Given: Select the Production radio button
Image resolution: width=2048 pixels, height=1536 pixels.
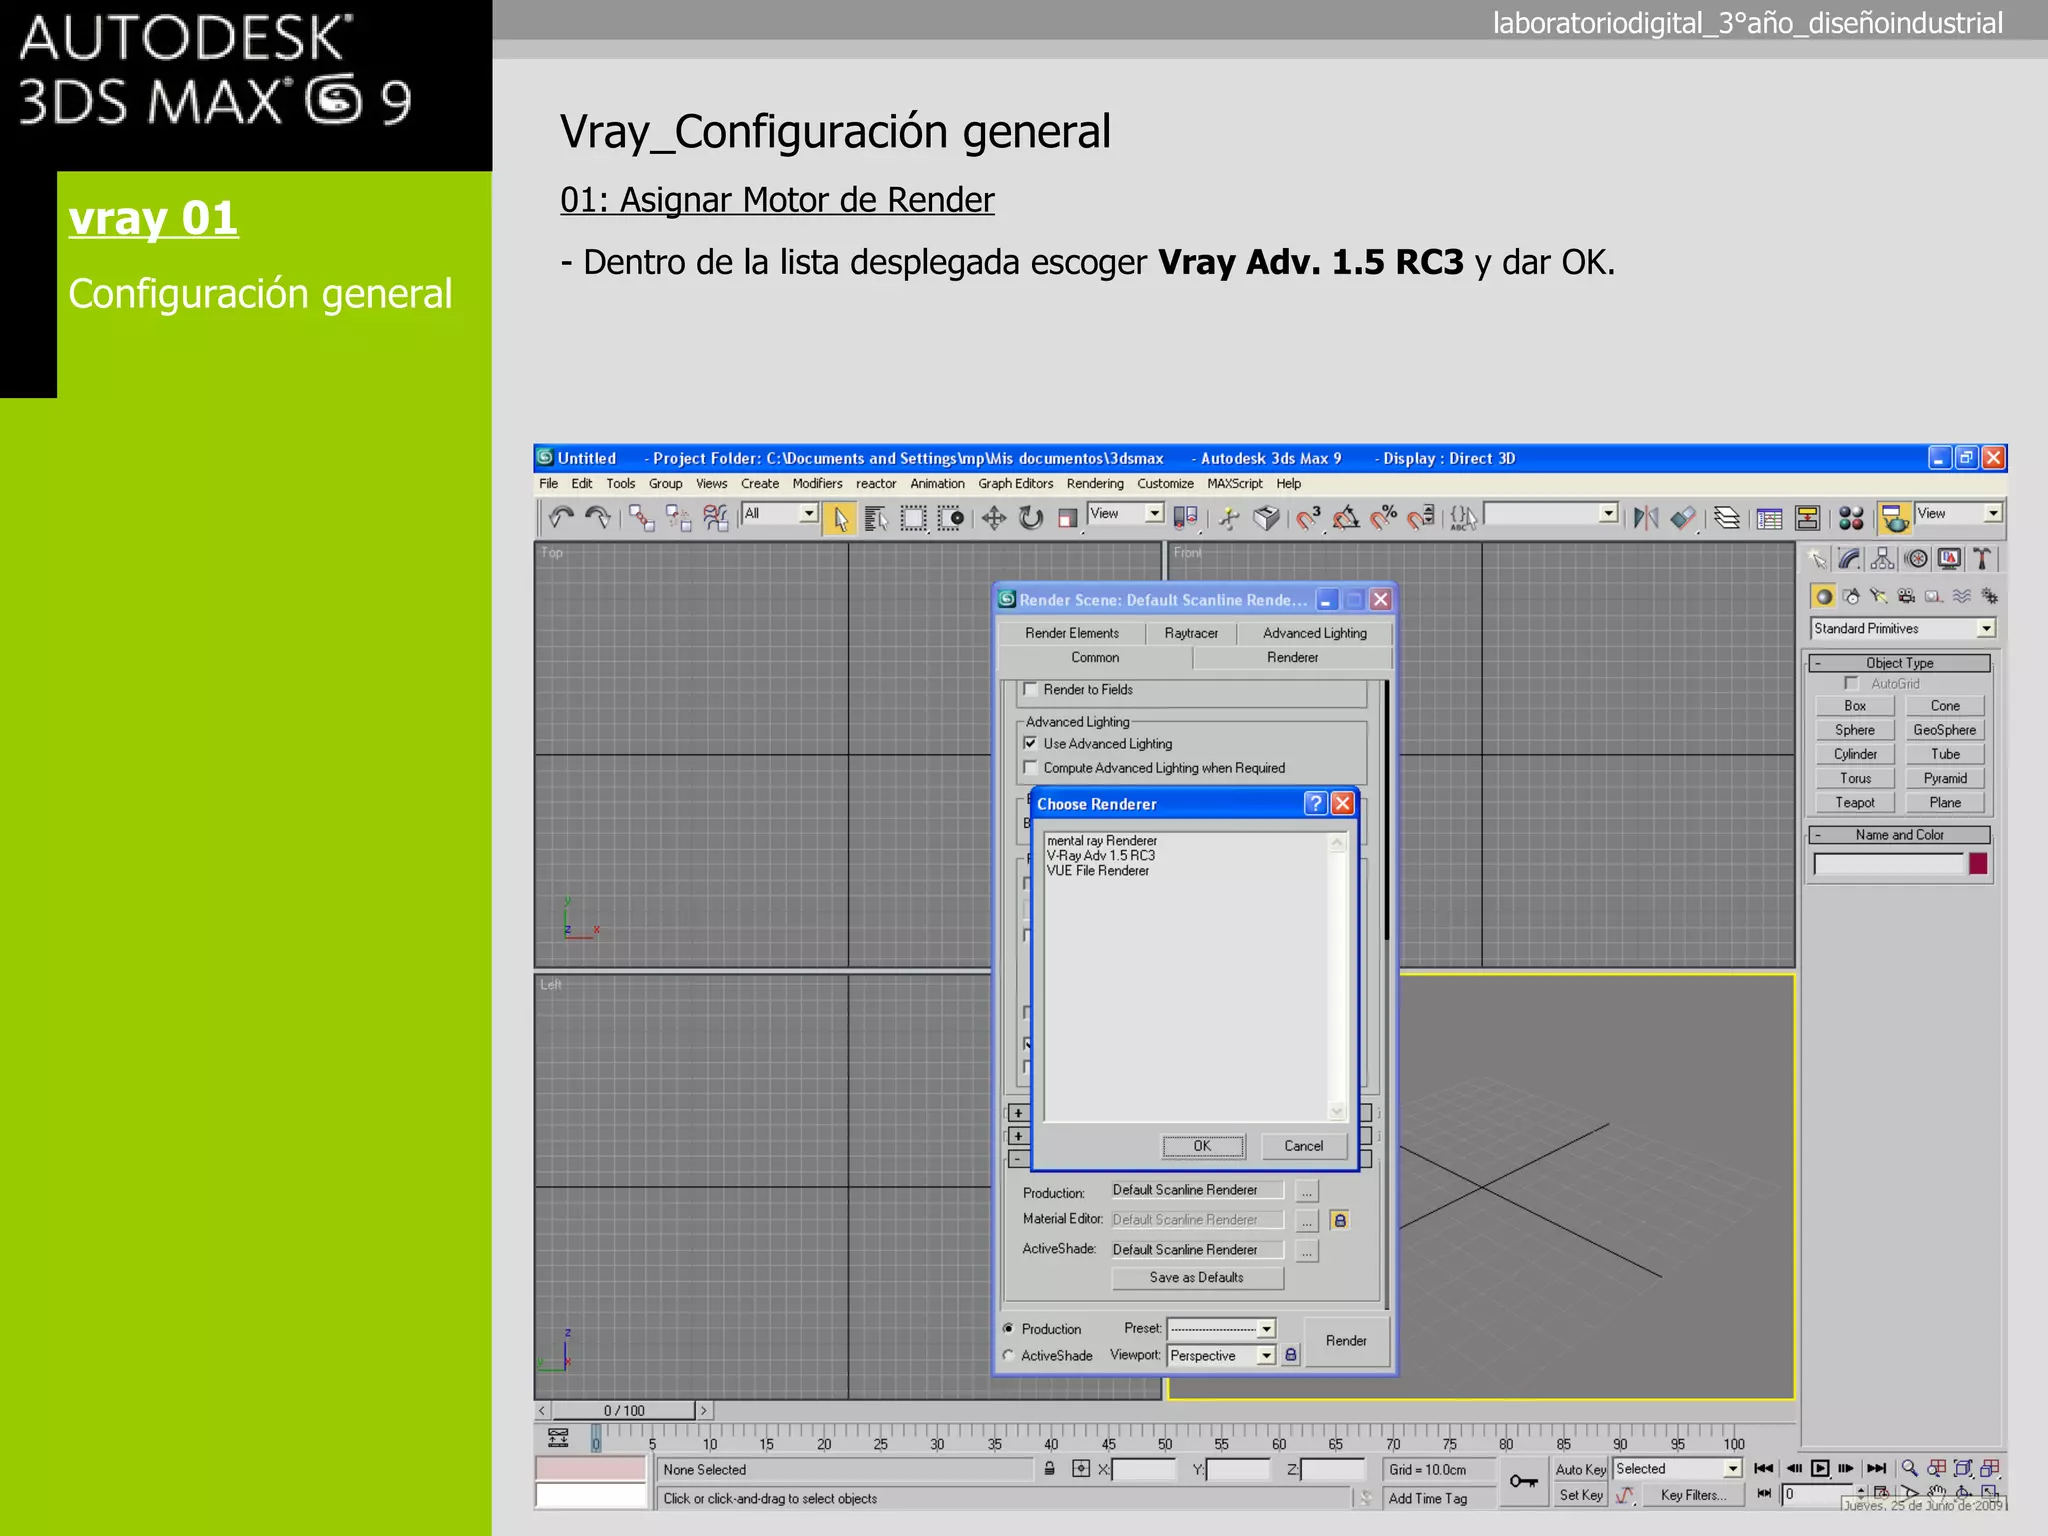Looking at the screenshot, I should (x=1009, y=1329).
